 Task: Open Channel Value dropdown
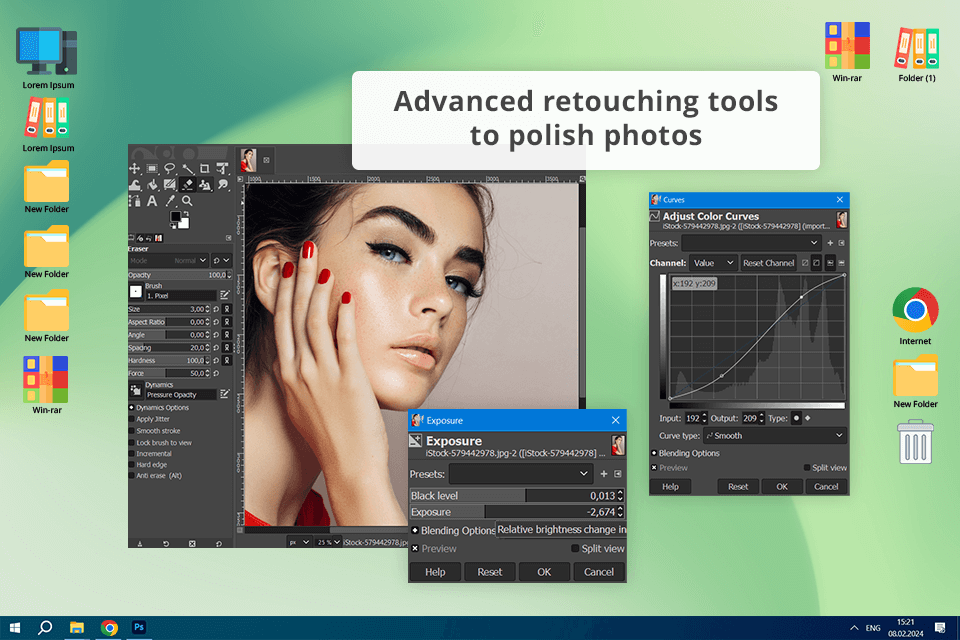pos(713,263)
